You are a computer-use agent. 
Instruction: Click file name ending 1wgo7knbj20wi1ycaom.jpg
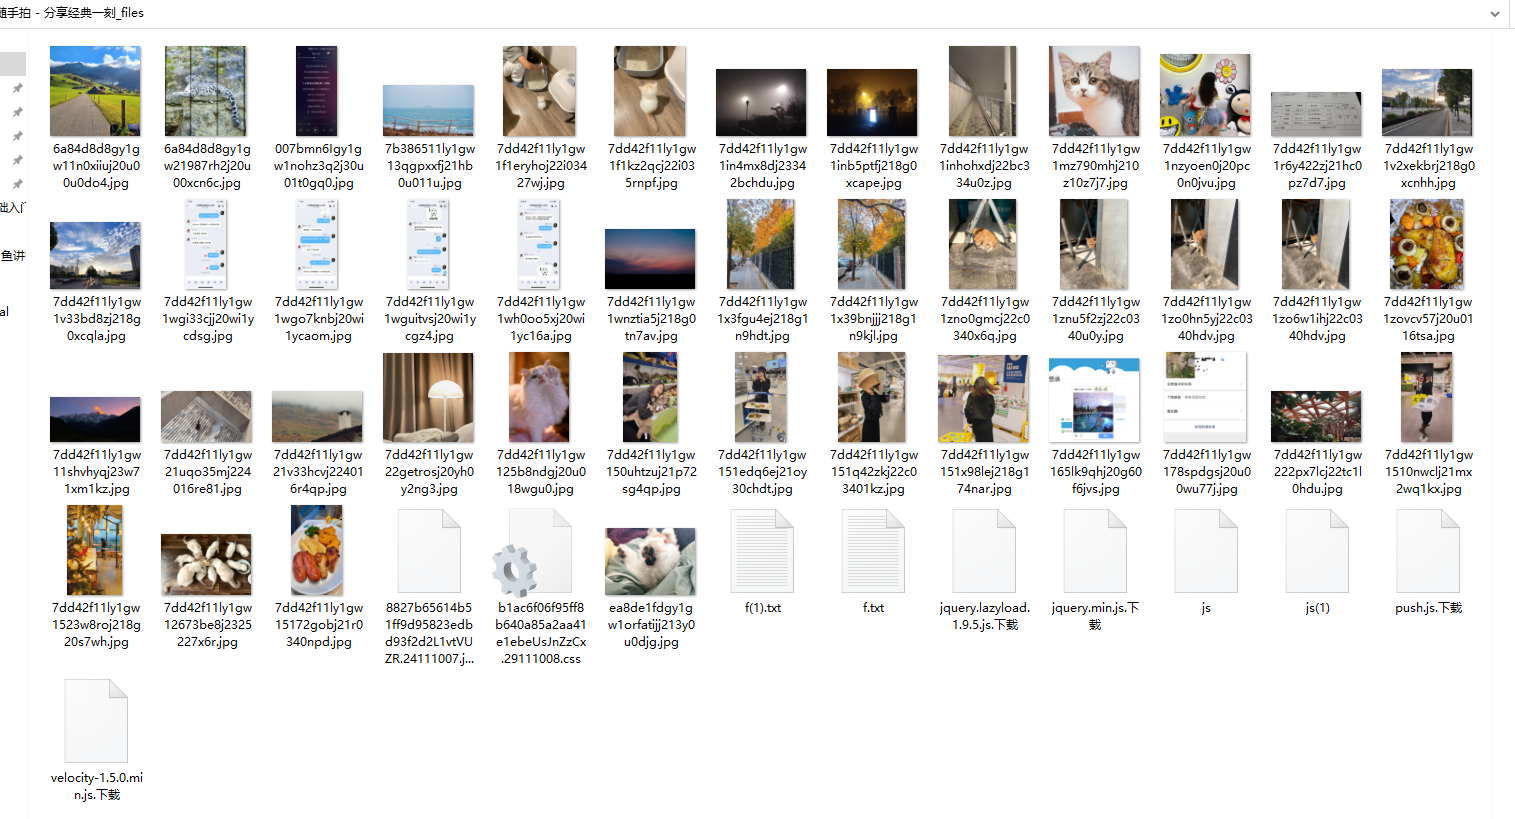318,319
